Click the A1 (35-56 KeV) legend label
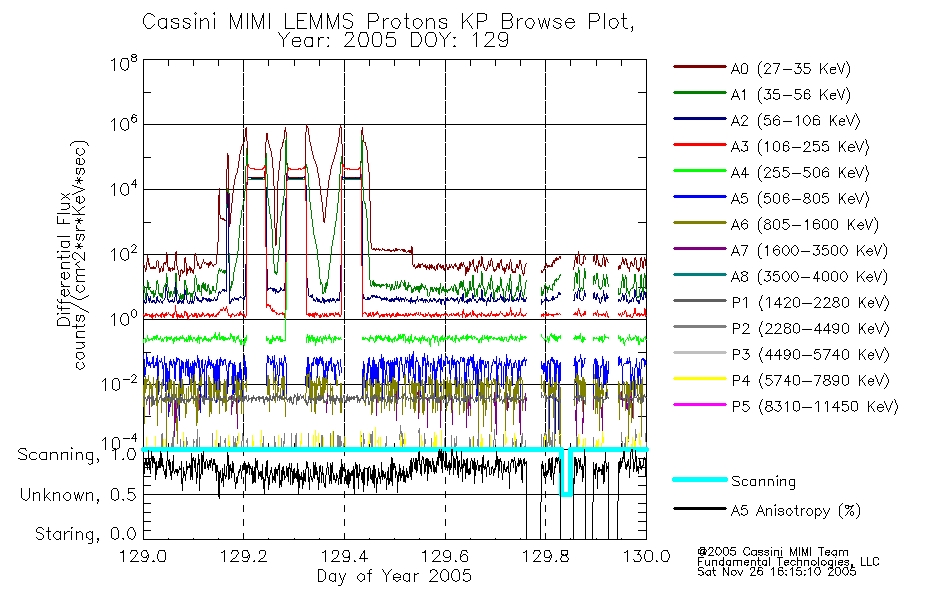The image size is (950, 600). (x=790, y=95)
